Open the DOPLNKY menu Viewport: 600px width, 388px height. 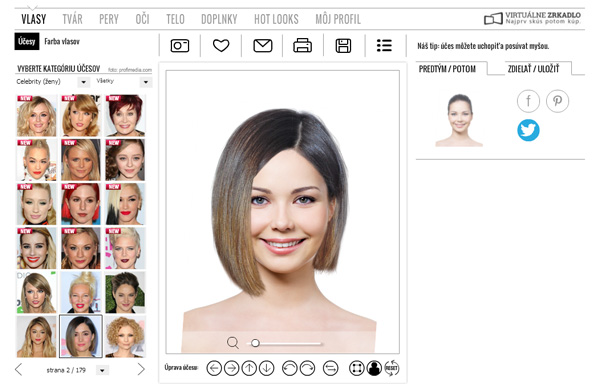219,19
